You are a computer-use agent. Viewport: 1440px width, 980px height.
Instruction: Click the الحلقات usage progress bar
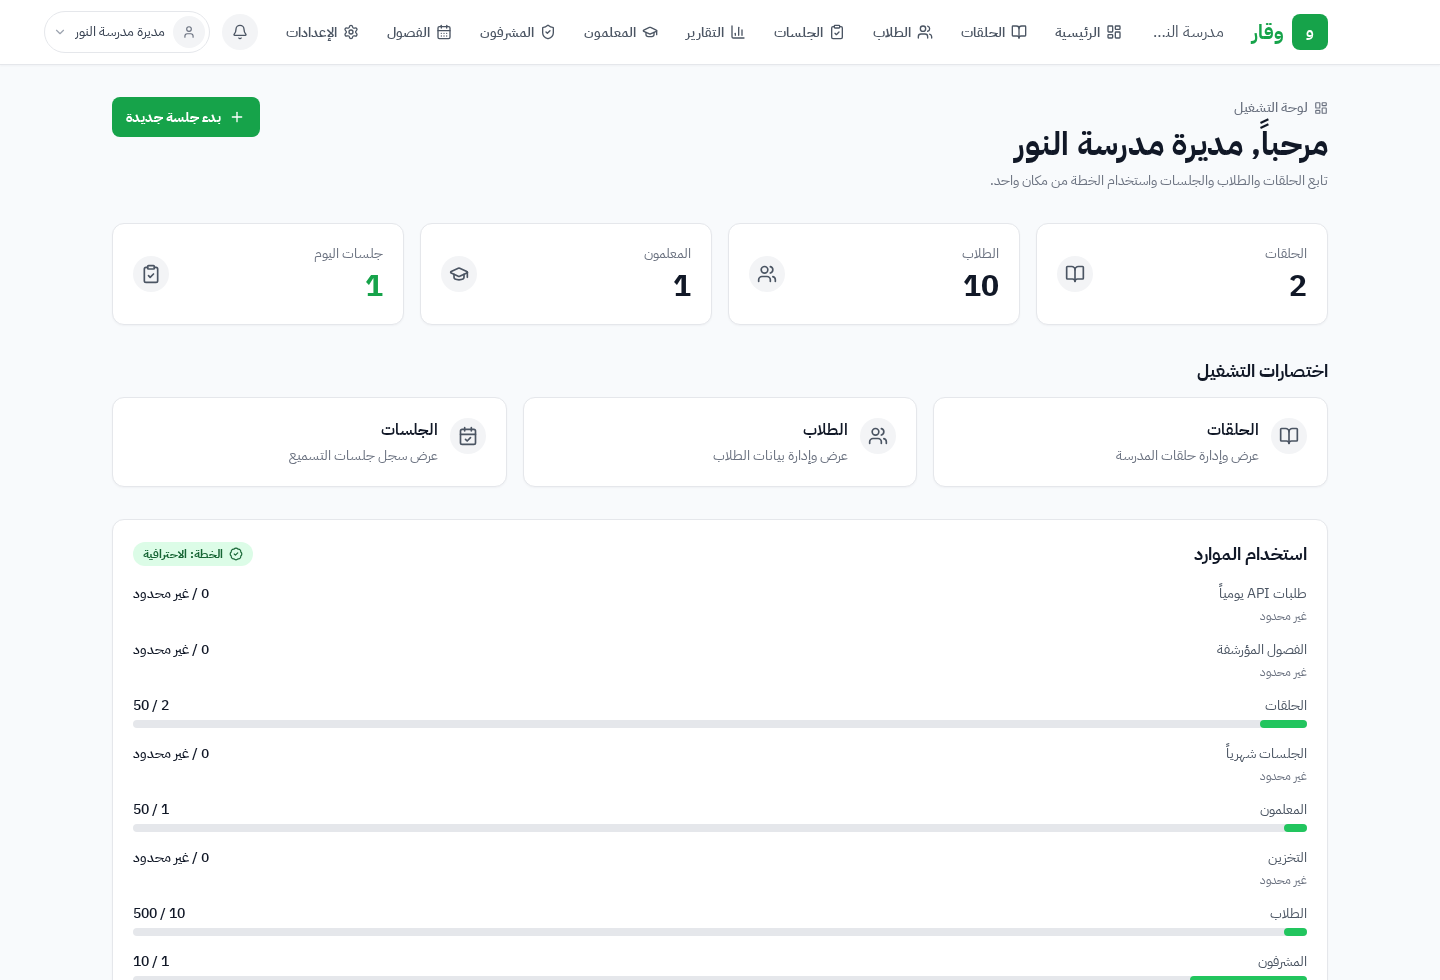pos(720,724)
